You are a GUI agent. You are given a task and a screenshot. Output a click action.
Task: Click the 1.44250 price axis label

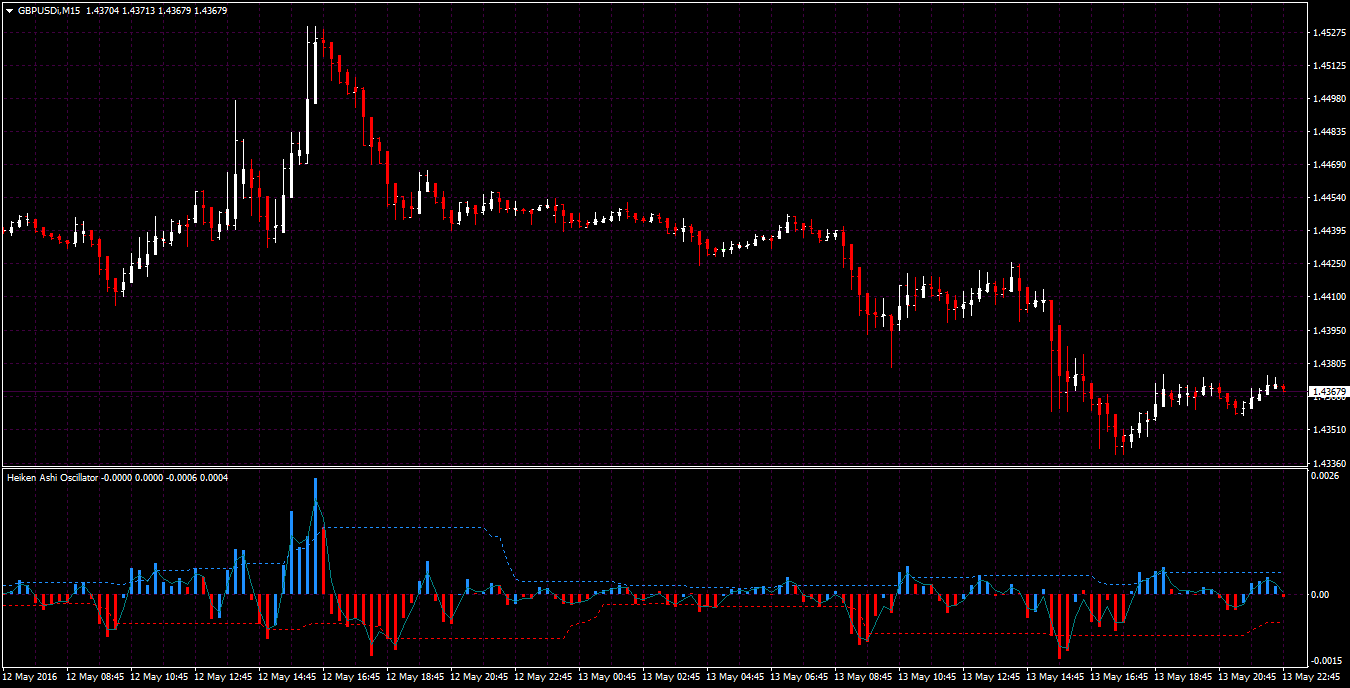[1329, 264]
